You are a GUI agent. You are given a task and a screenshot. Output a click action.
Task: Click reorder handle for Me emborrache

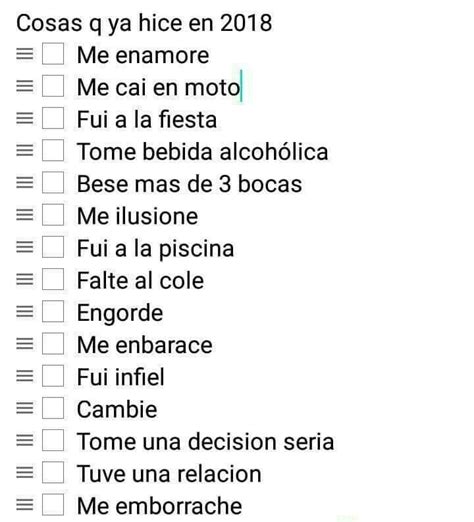(25, 505)
